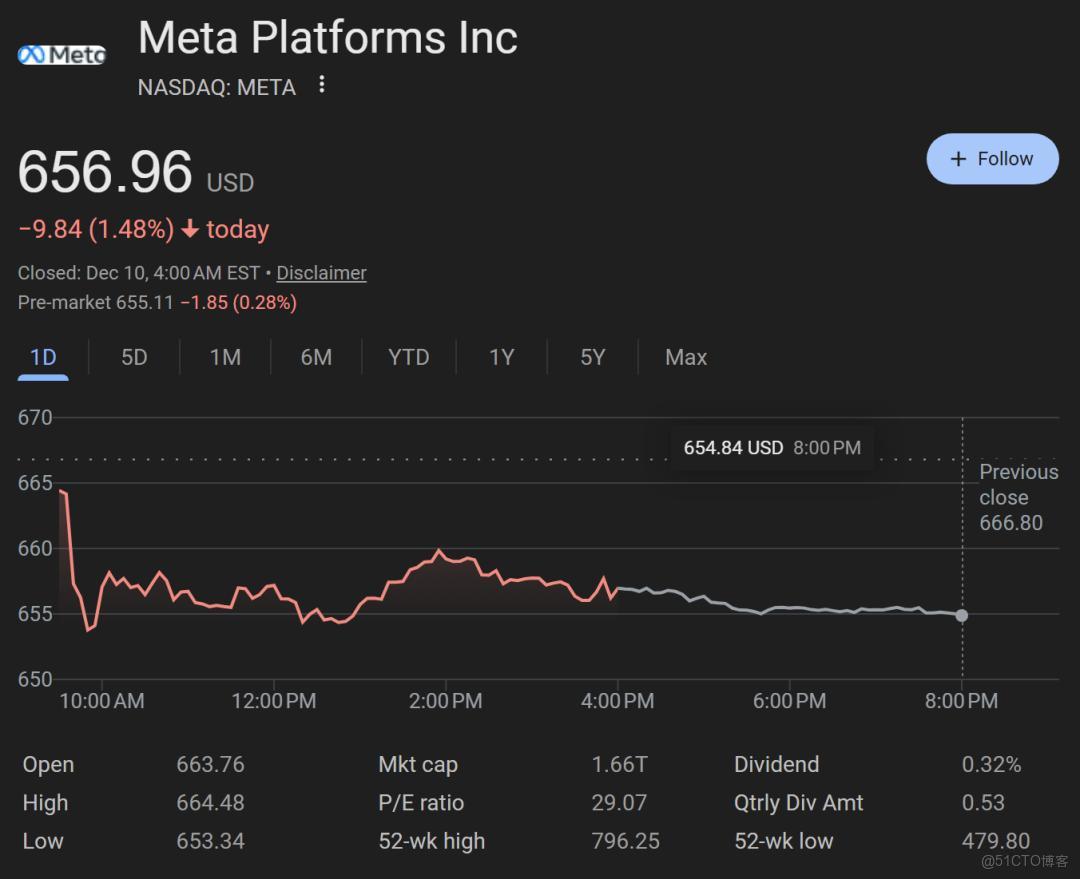Switch to the 1M chart tab
The image size is (1080, 879).
225,357
